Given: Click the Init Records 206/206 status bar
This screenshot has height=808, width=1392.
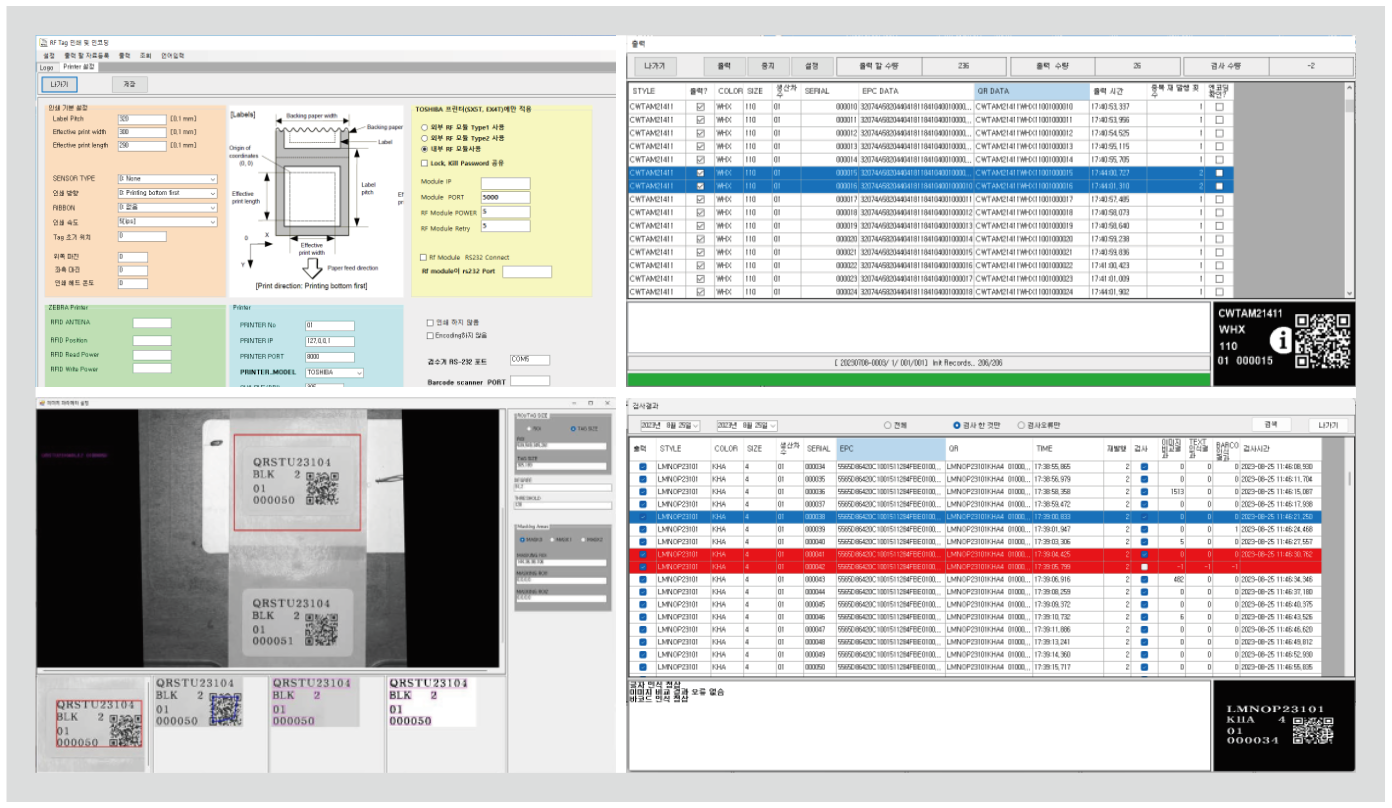Looking at the screenshot, I should click(918, 361).
